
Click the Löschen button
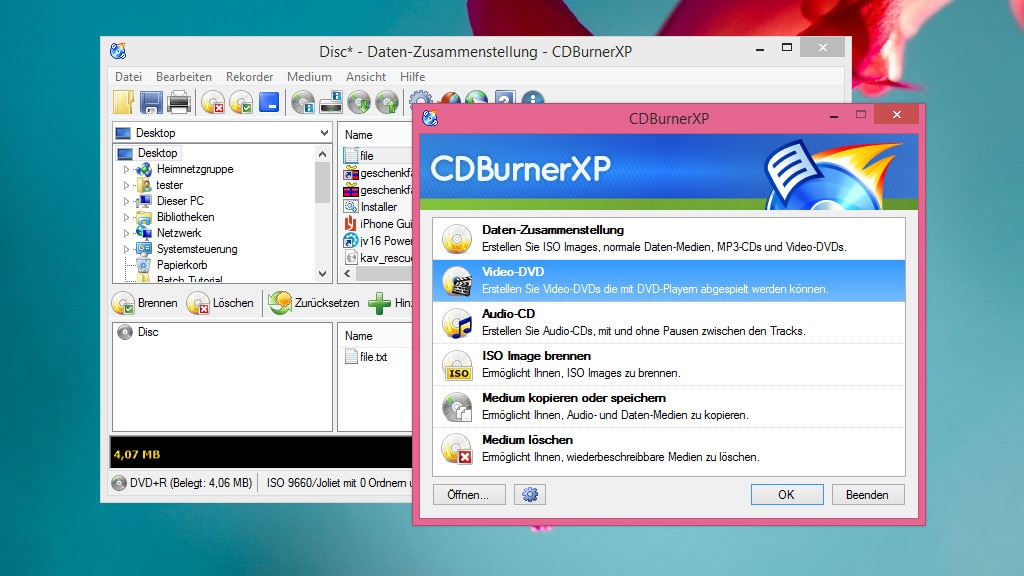pos(221,303)
